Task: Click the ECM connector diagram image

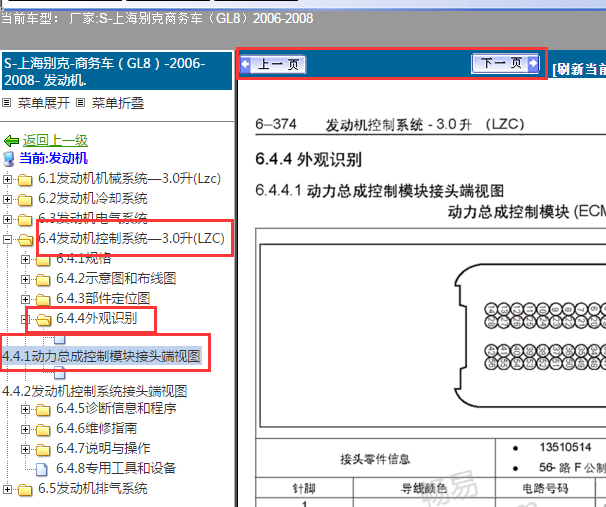Action: point(433,335)
